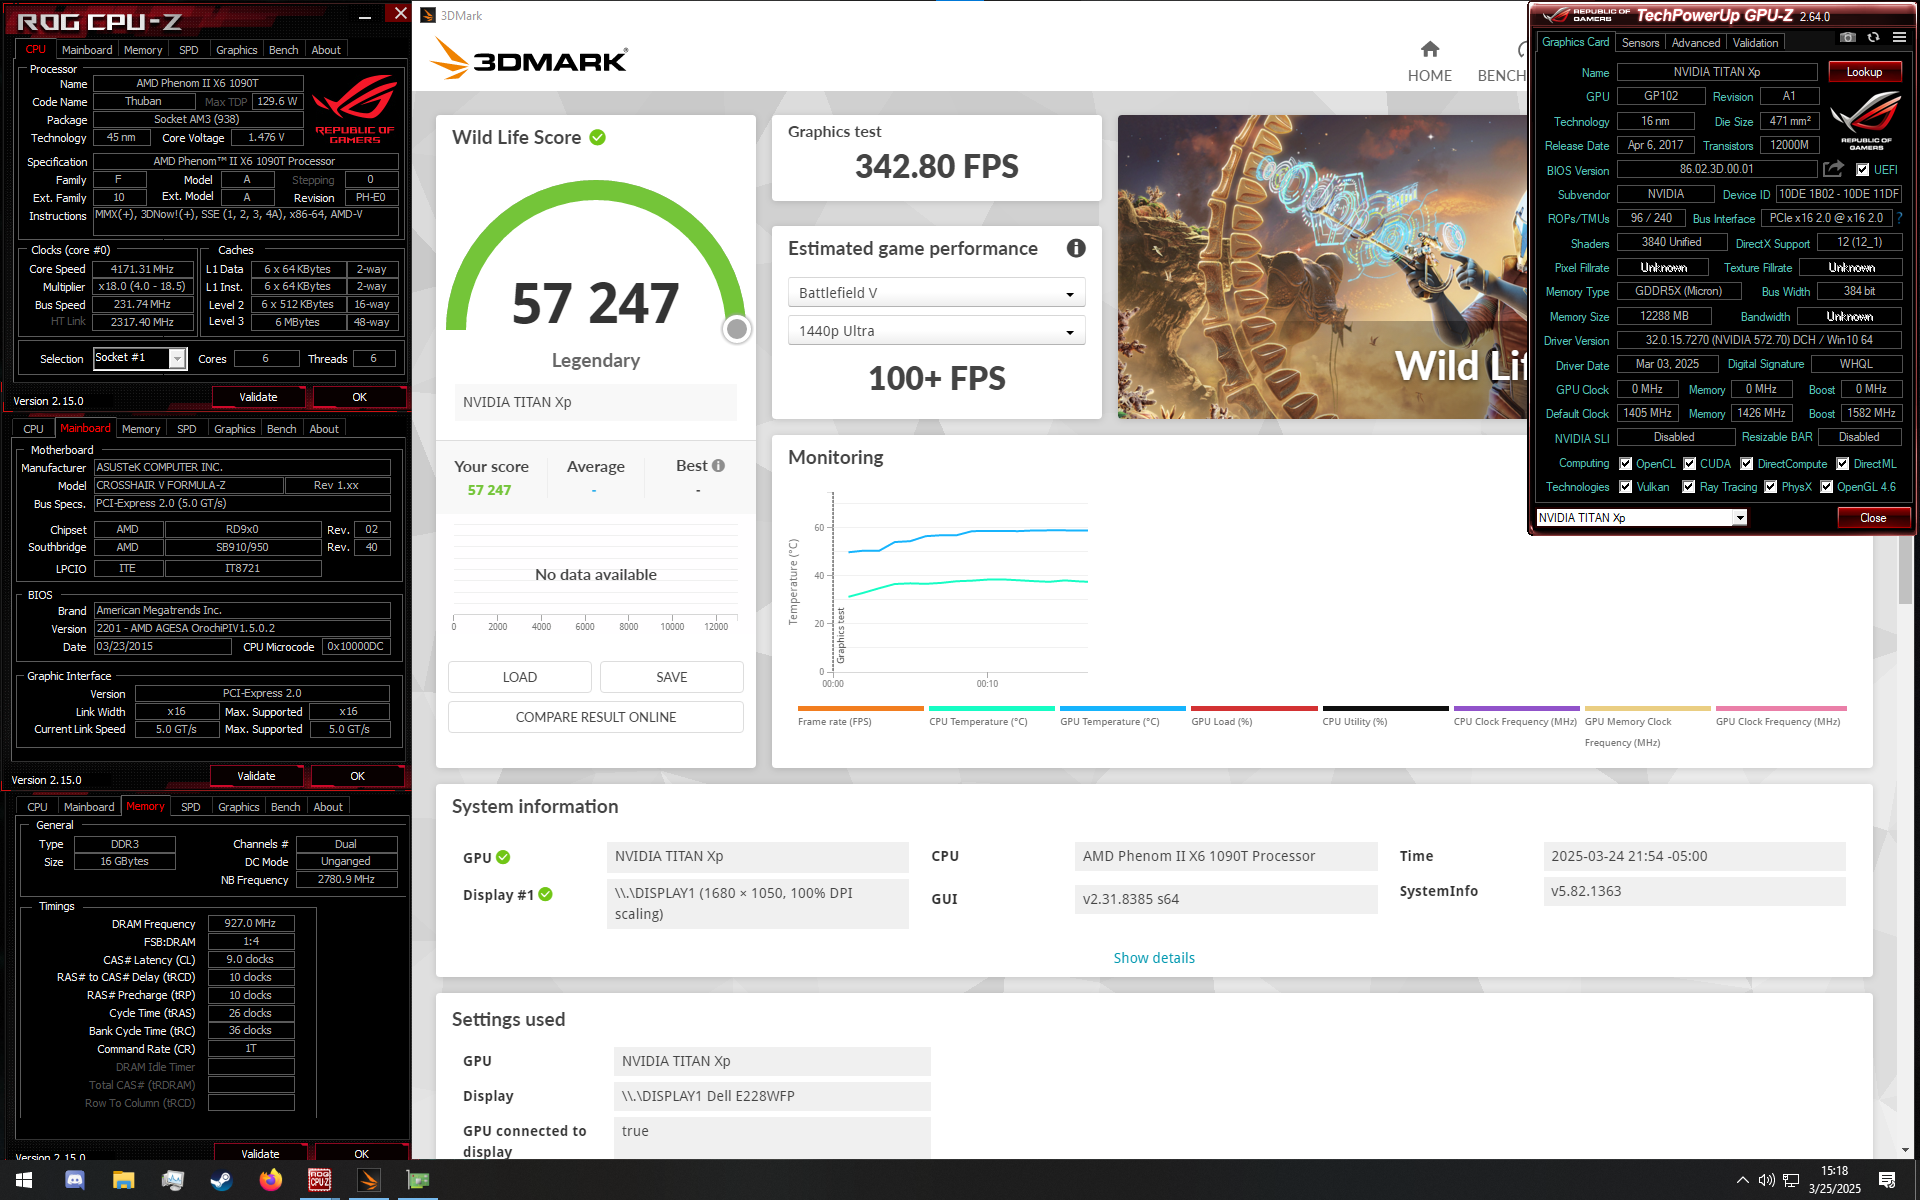The image size is (1920, 1200).
Task: Toggle the OpenCL checkbox
Action: click(1626, 464)
